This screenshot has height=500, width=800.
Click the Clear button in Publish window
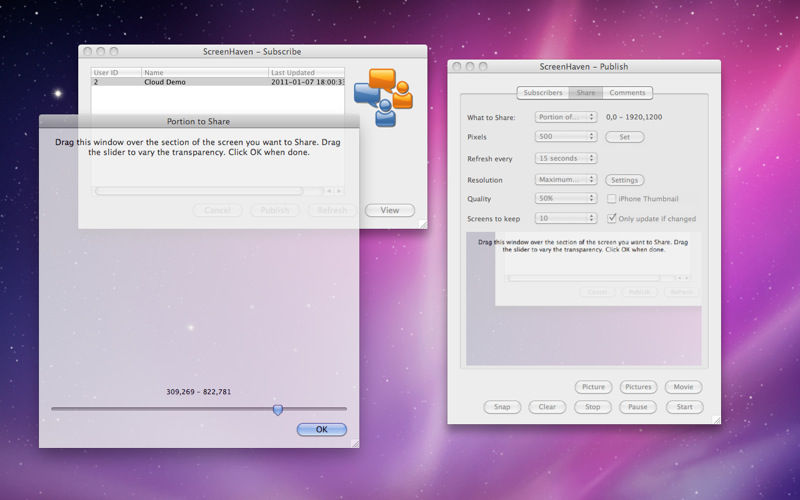point(547,407)
